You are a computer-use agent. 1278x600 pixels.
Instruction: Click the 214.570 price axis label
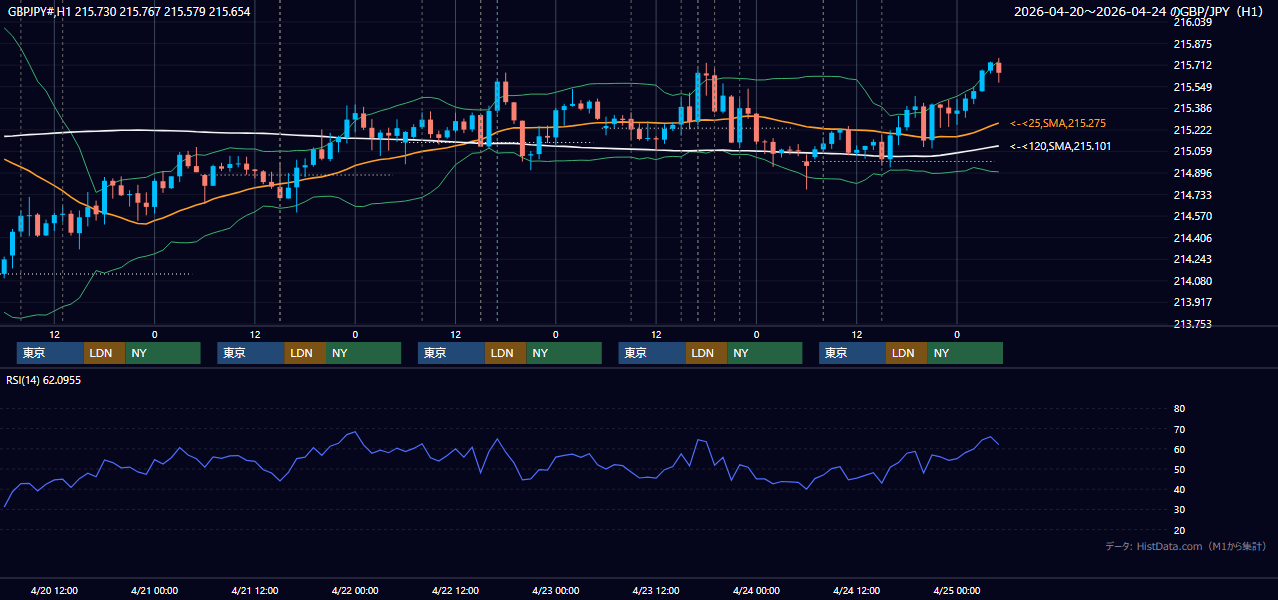pyautogui.click(x=1192, y=216)
